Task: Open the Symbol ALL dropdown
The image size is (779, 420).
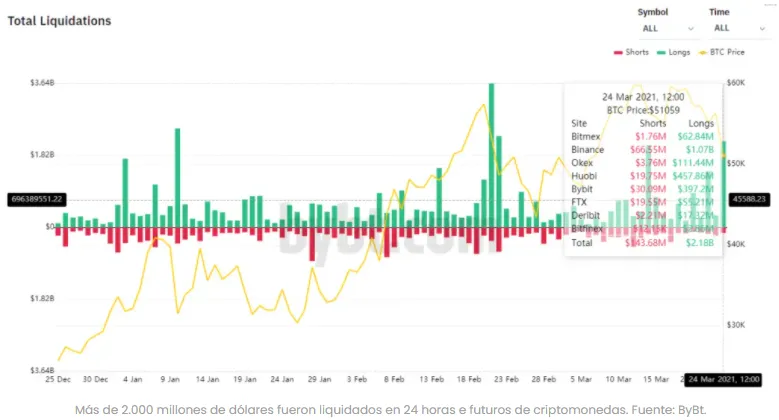Action: (x=667, y=28)
